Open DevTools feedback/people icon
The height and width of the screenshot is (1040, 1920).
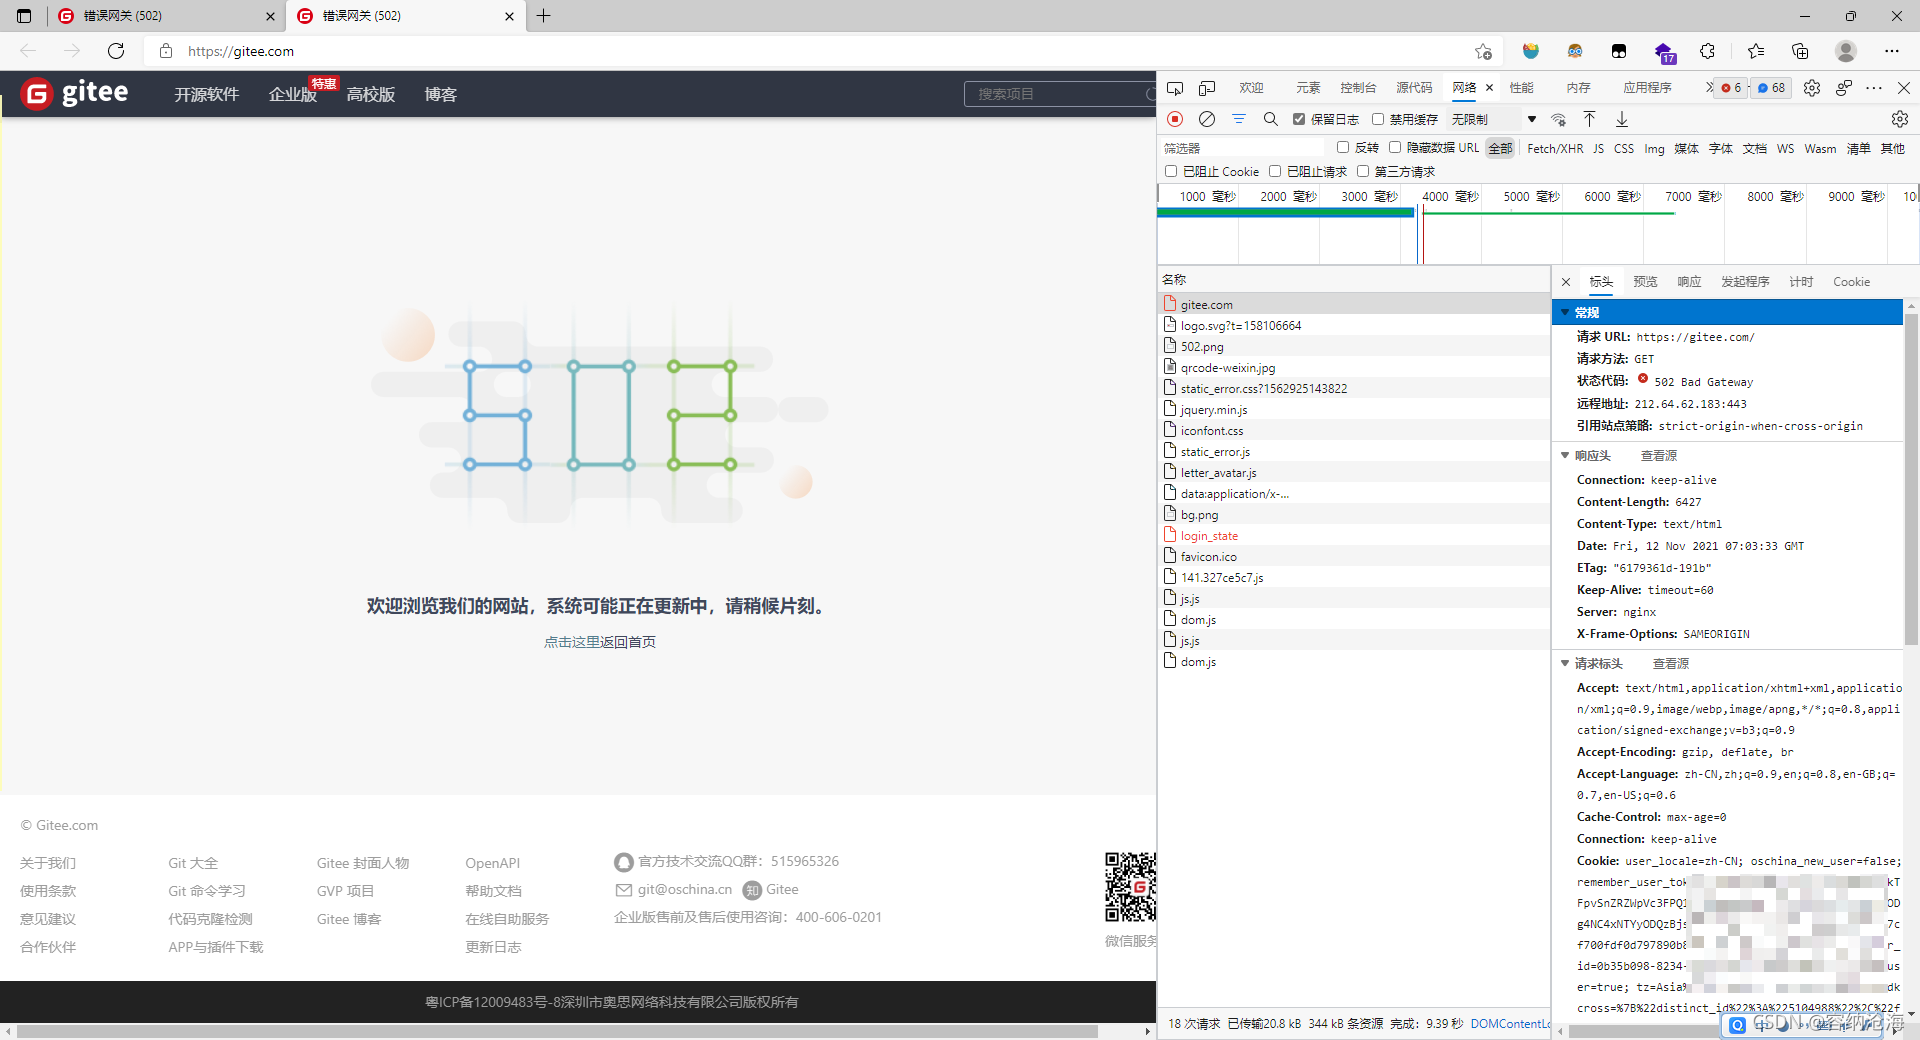[x=1844, y=88]
